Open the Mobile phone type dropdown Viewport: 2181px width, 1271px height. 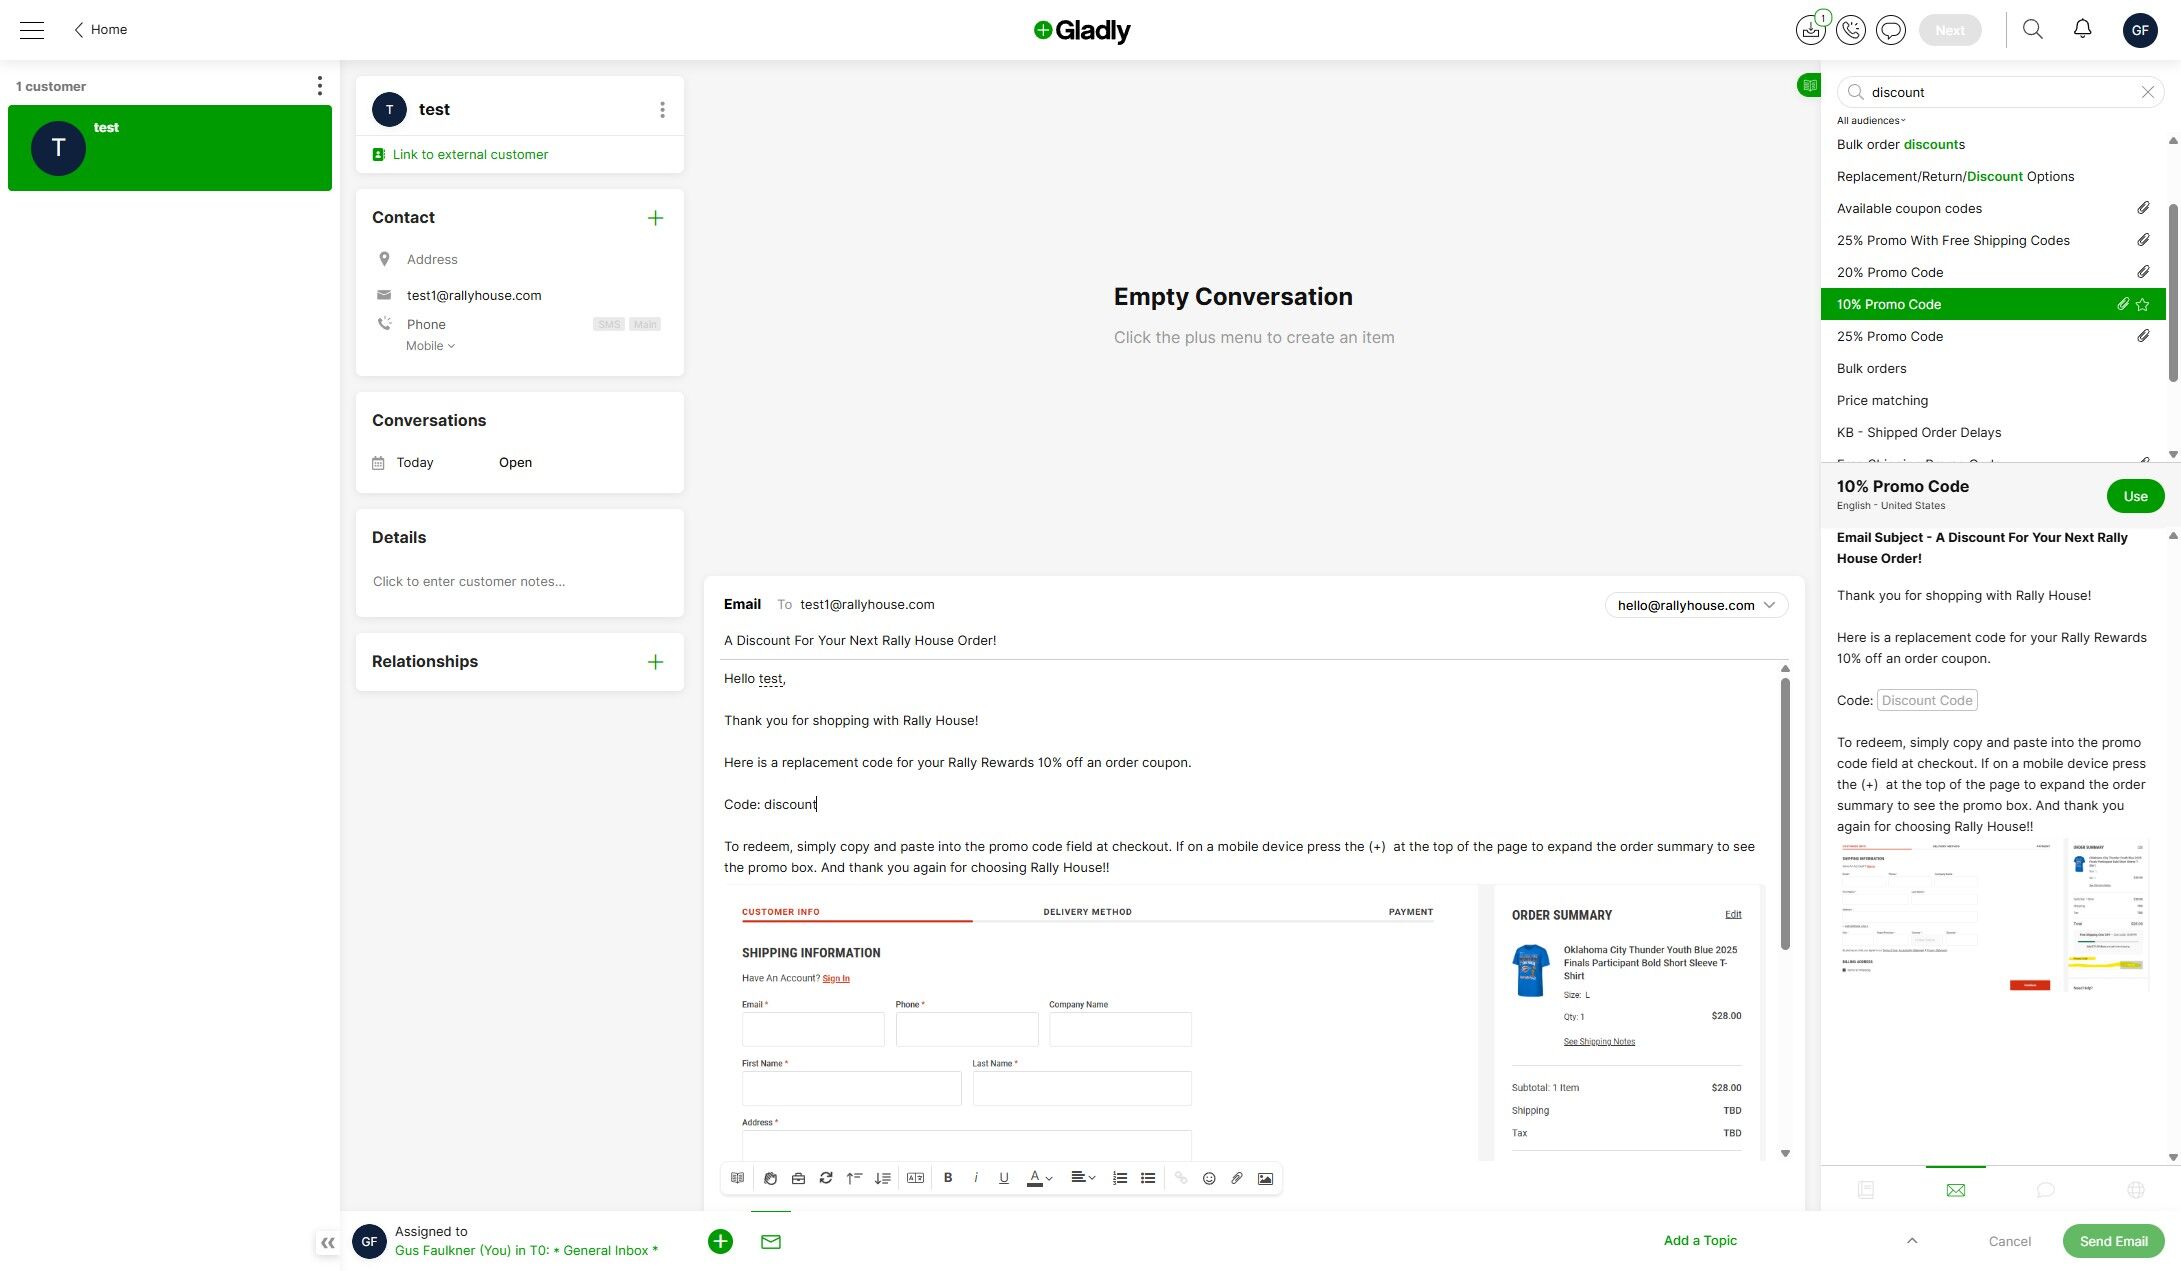point(430,346)
